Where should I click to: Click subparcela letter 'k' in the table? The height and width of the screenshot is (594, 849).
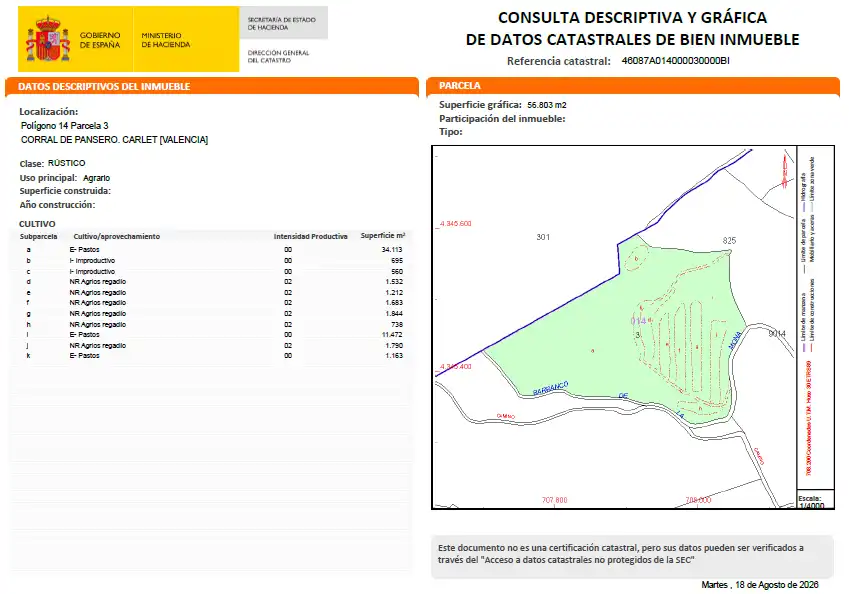click(28, 356)
